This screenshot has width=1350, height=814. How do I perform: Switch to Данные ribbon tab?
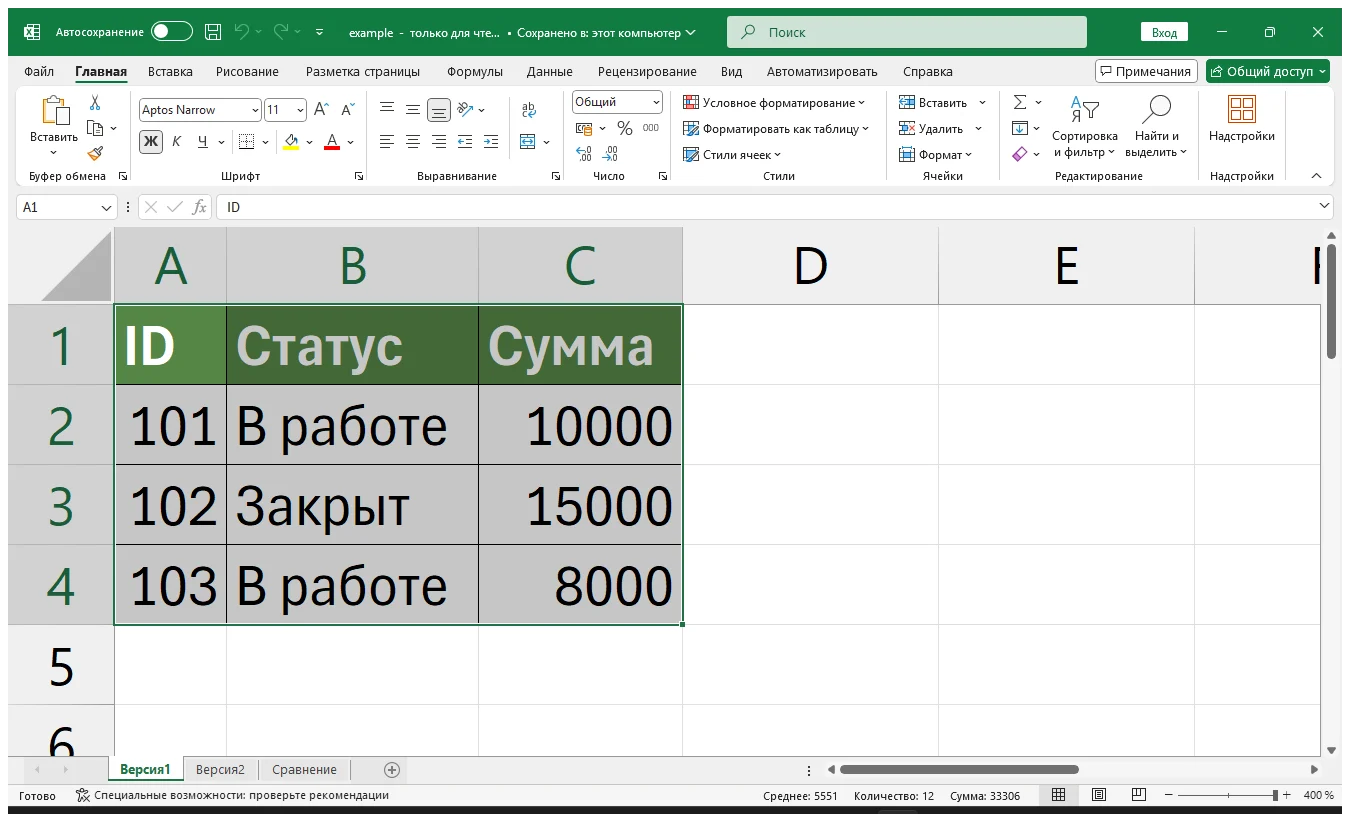point(550,72)
